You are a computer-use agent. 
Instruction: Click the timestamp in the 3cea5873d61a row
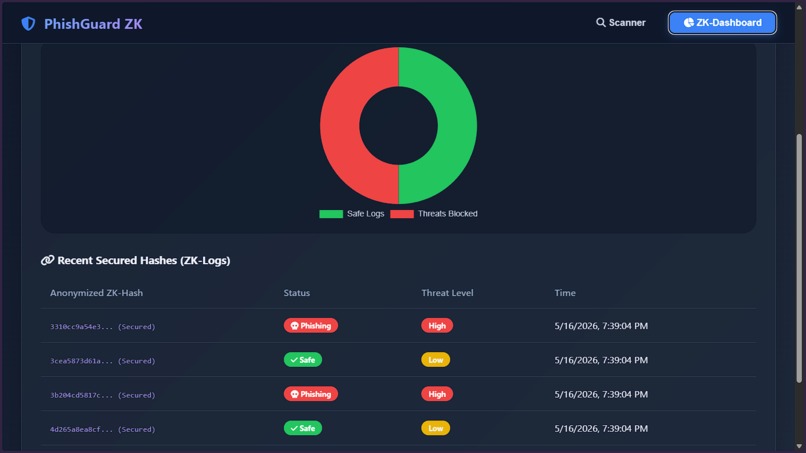click(601, 360)
